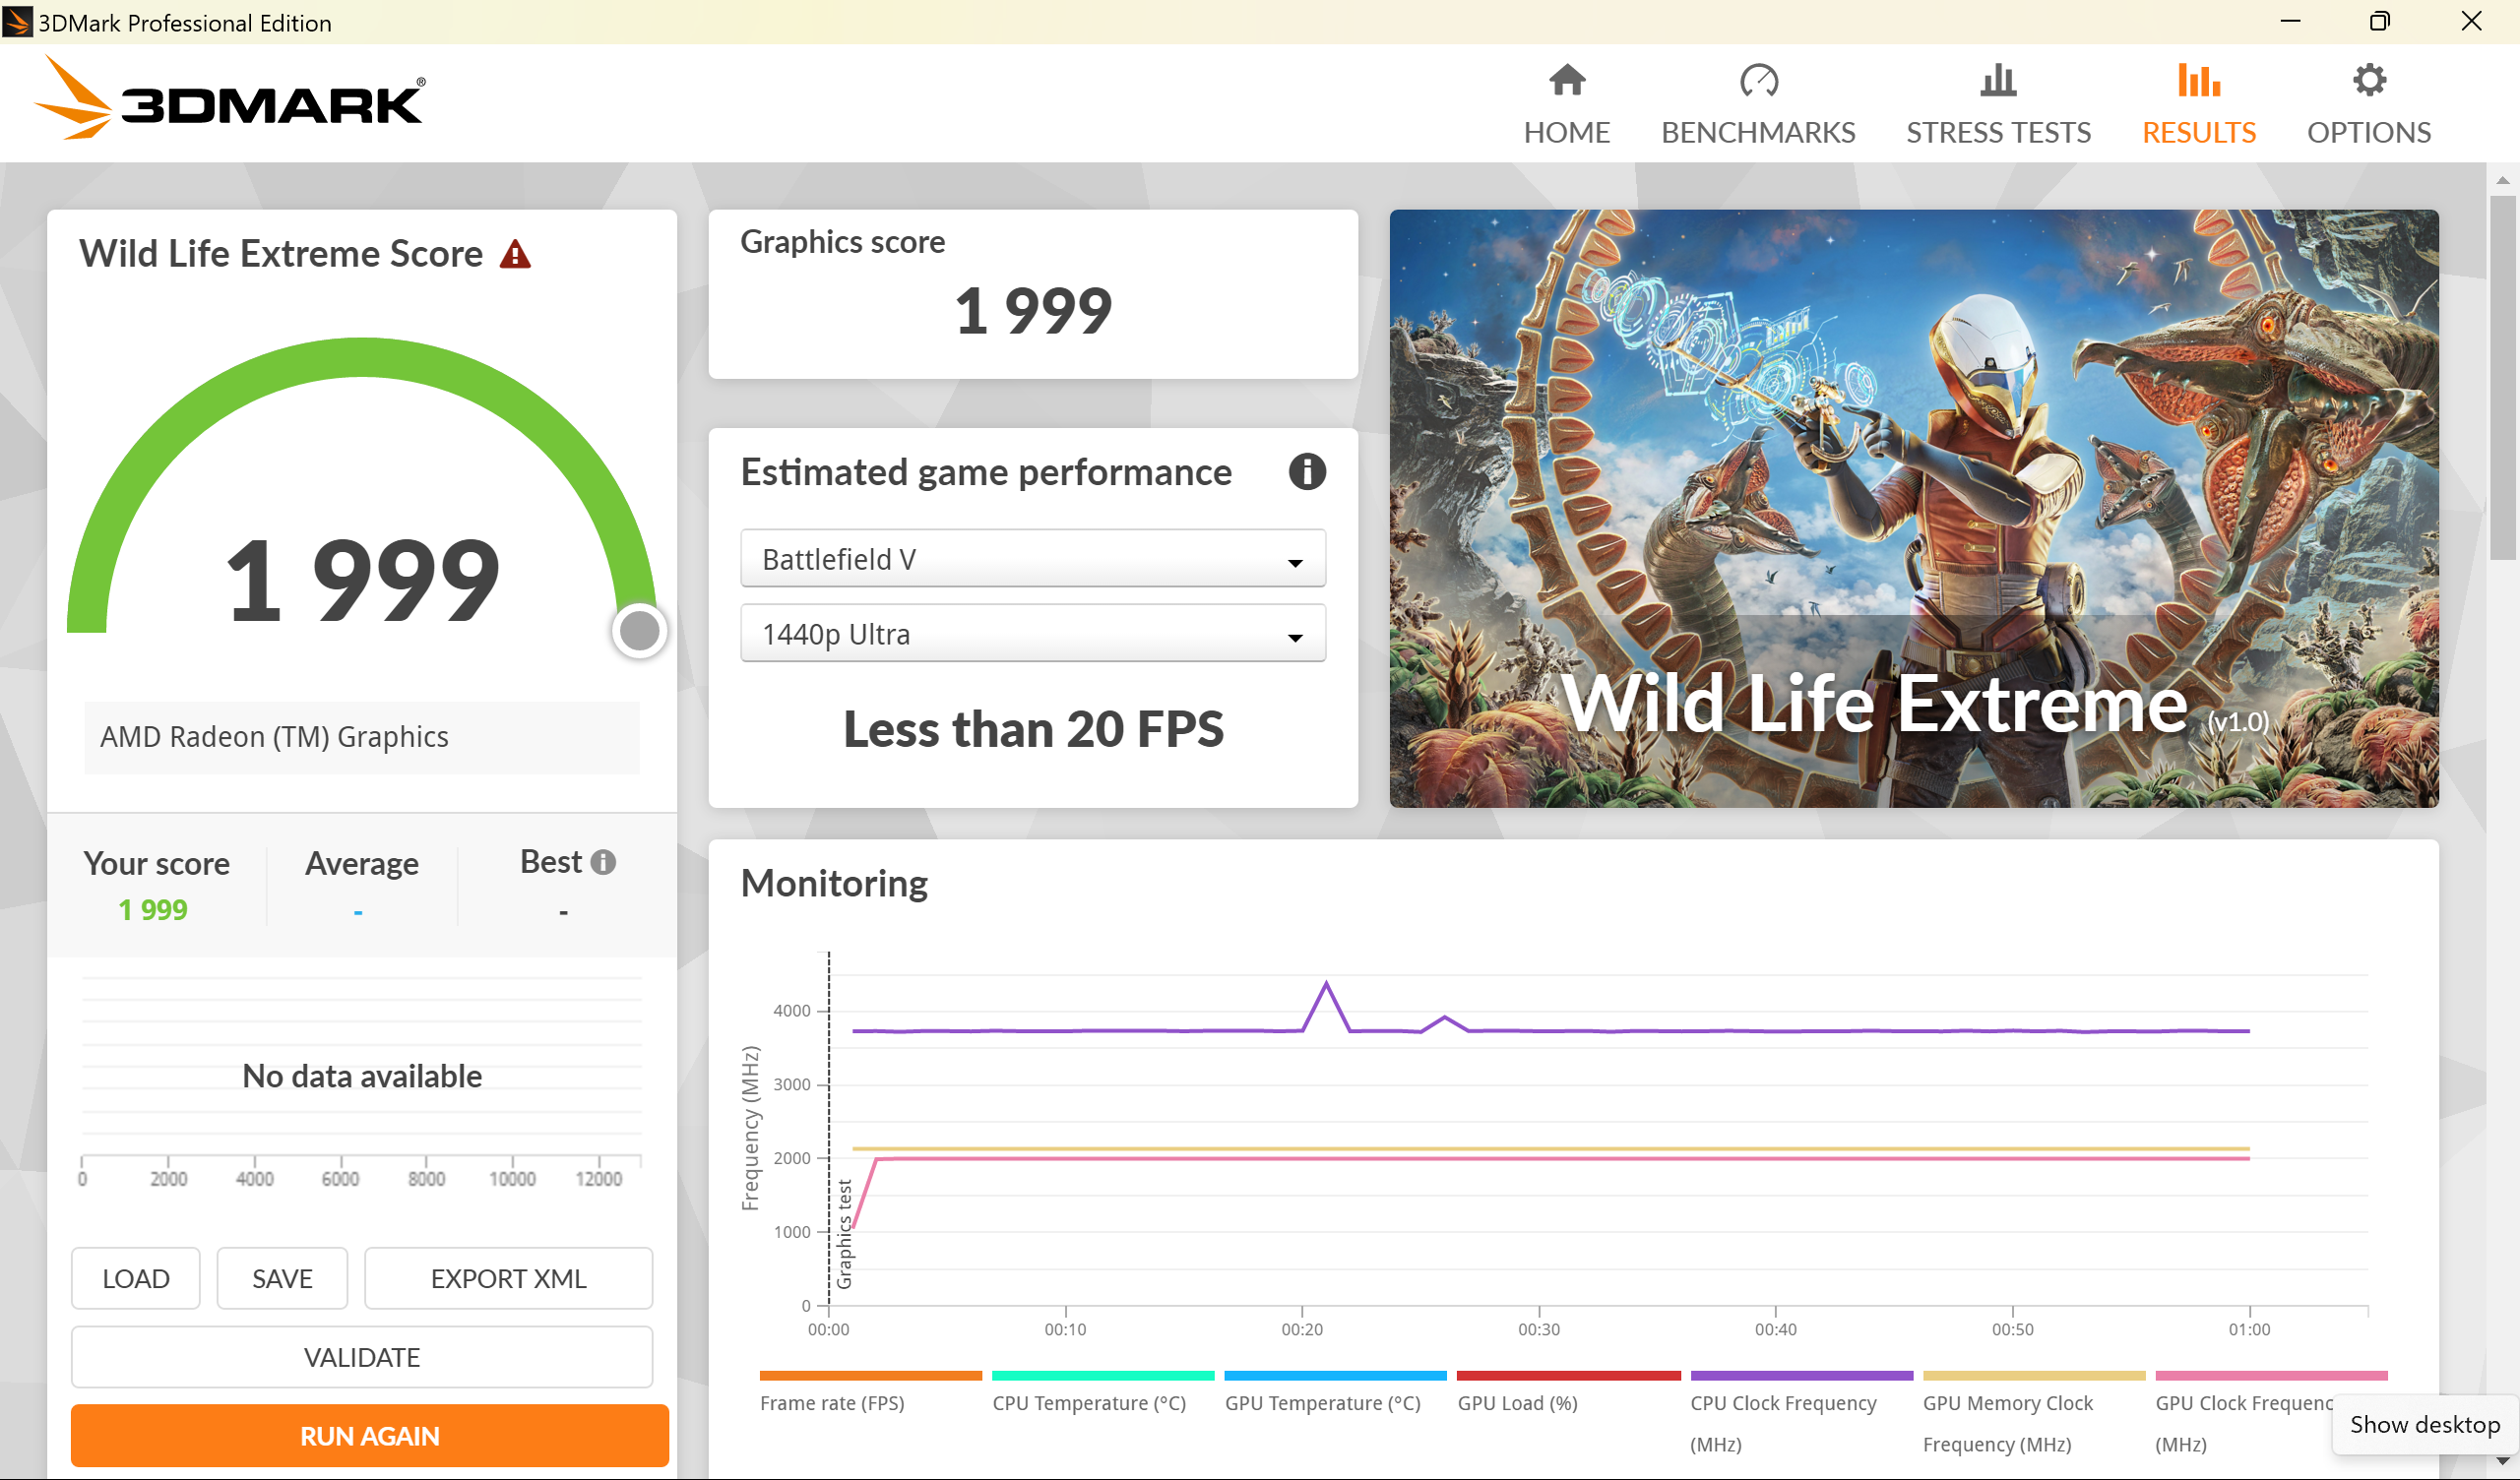Click the gray score gauge knob
Viewport: 2520px width, 1480px height.
[639, 630]
